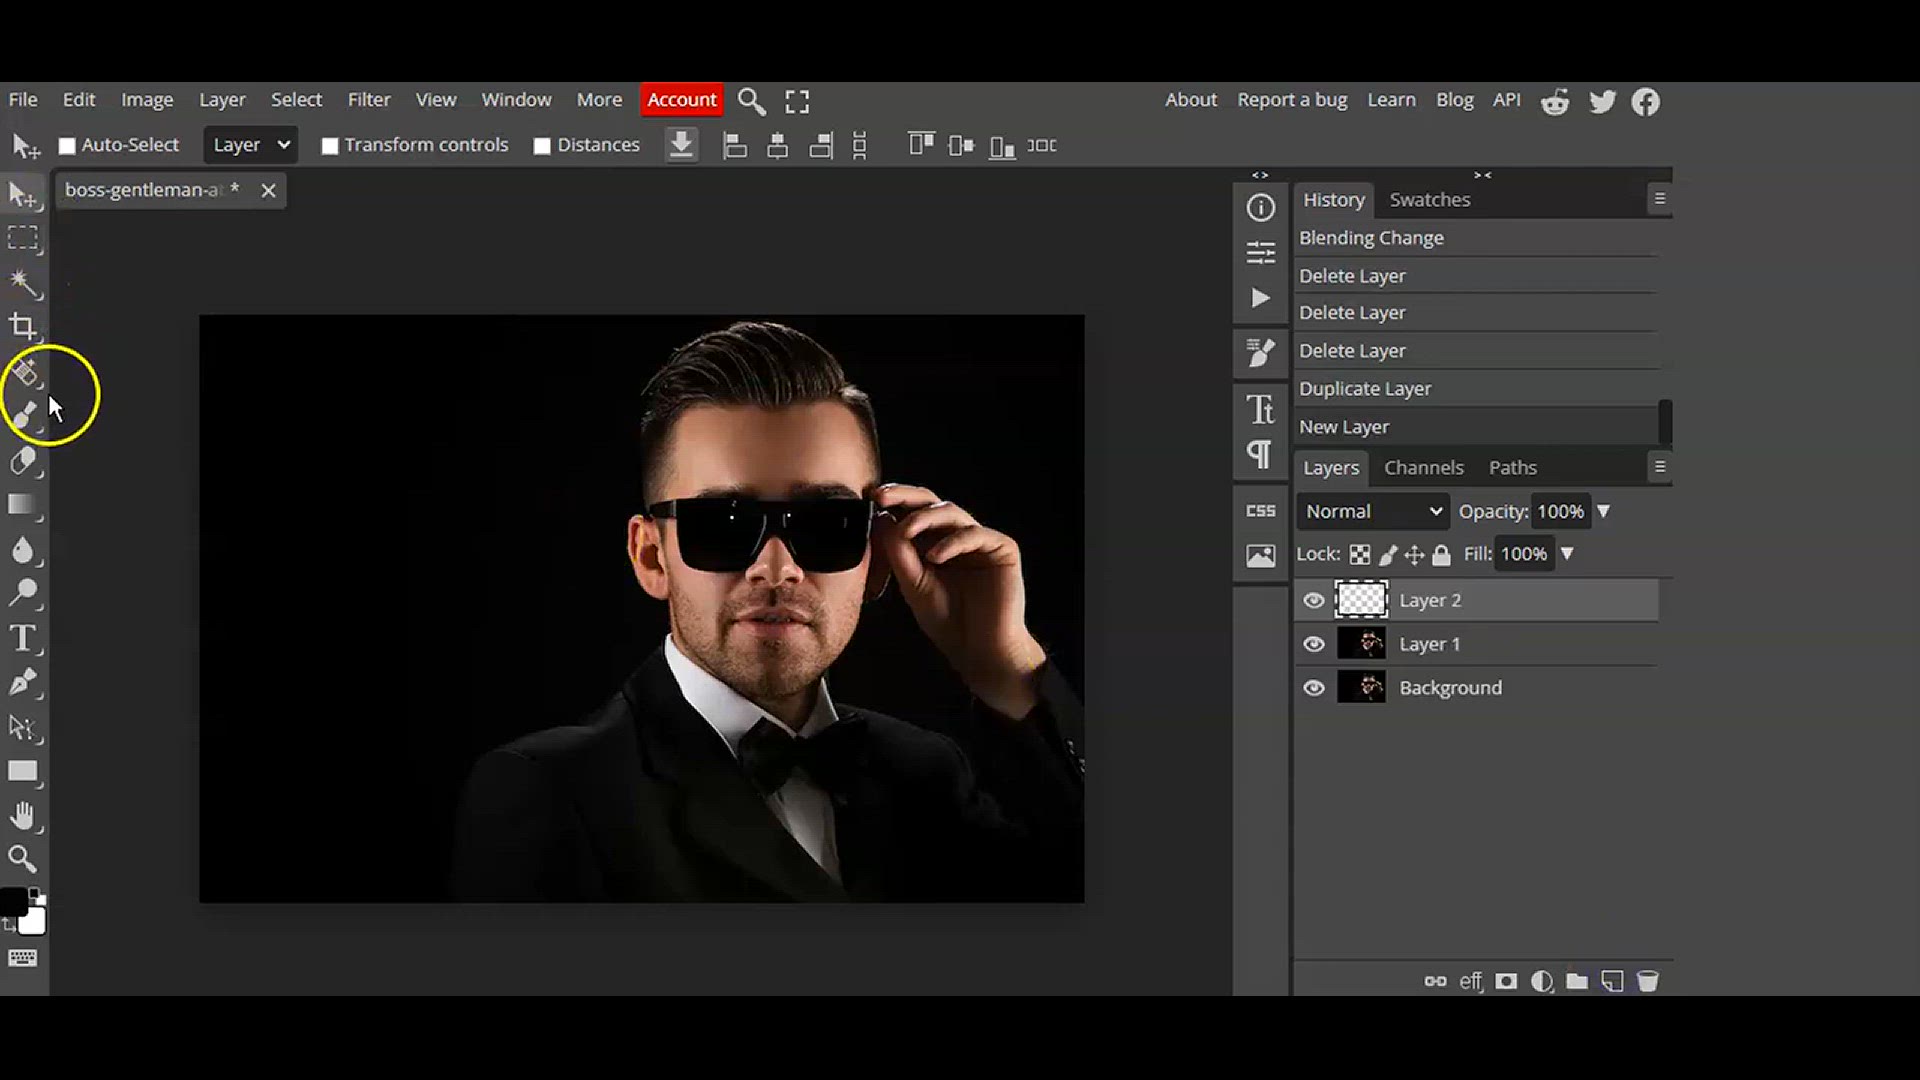Screen dimensions: 1920x1080
Task: Toggle fullscreen mode icon
Action: pyautogui.click(x=797, y=101)
